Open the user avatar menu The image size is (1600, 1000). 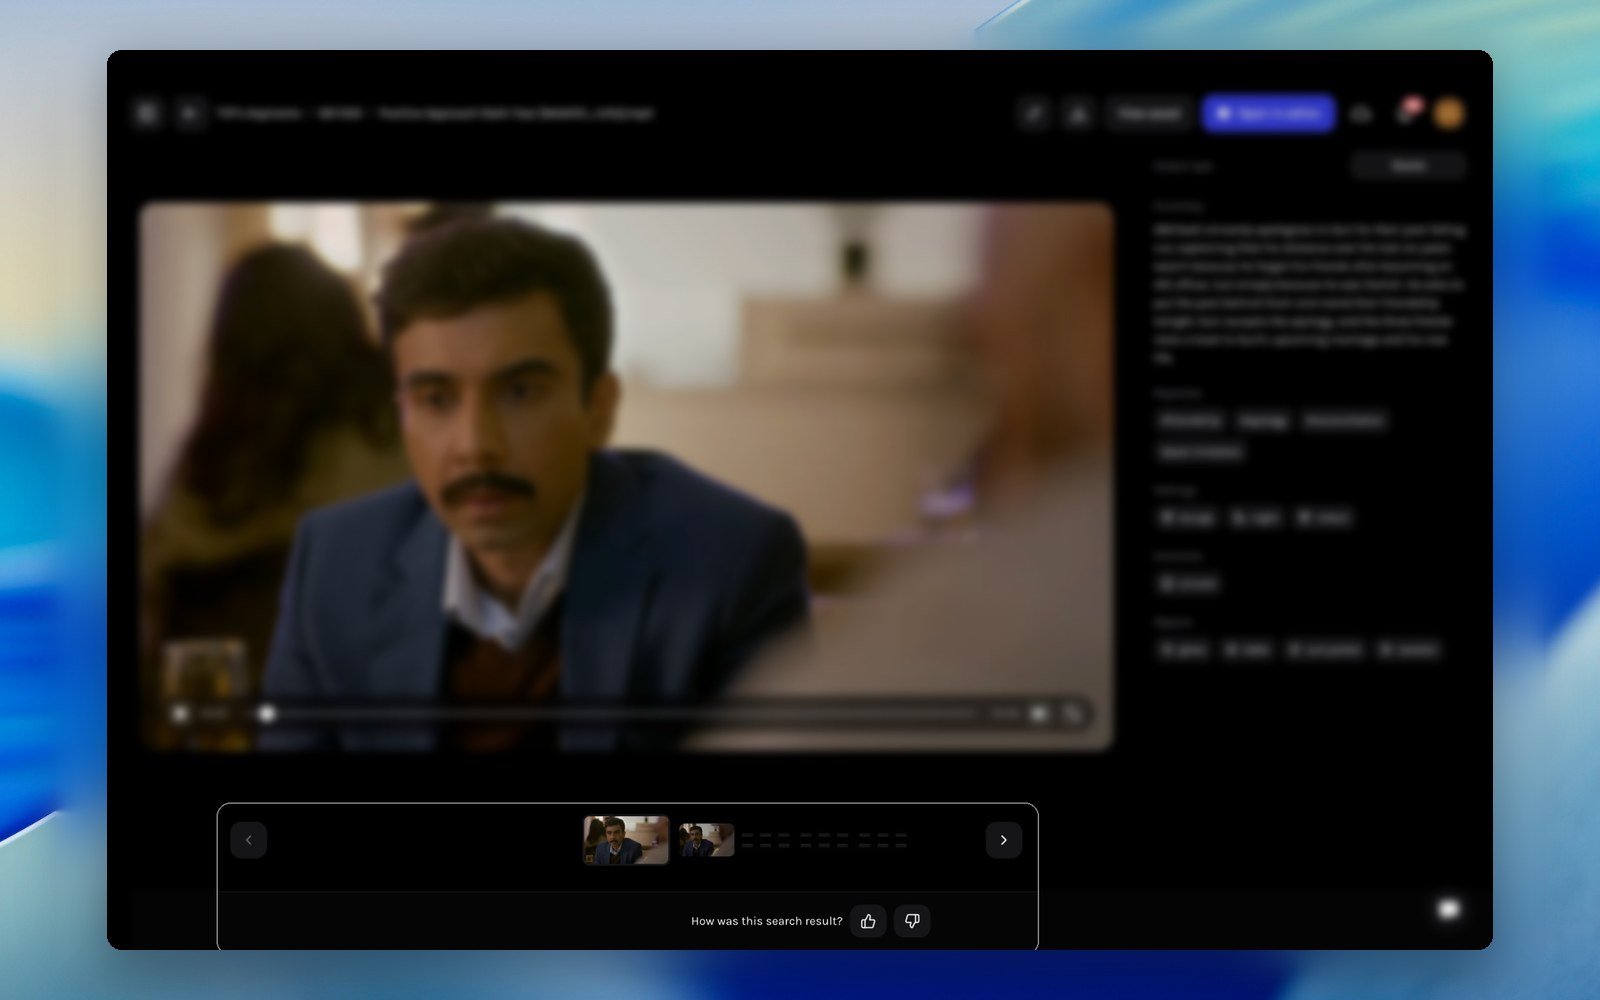(1448, 113)
